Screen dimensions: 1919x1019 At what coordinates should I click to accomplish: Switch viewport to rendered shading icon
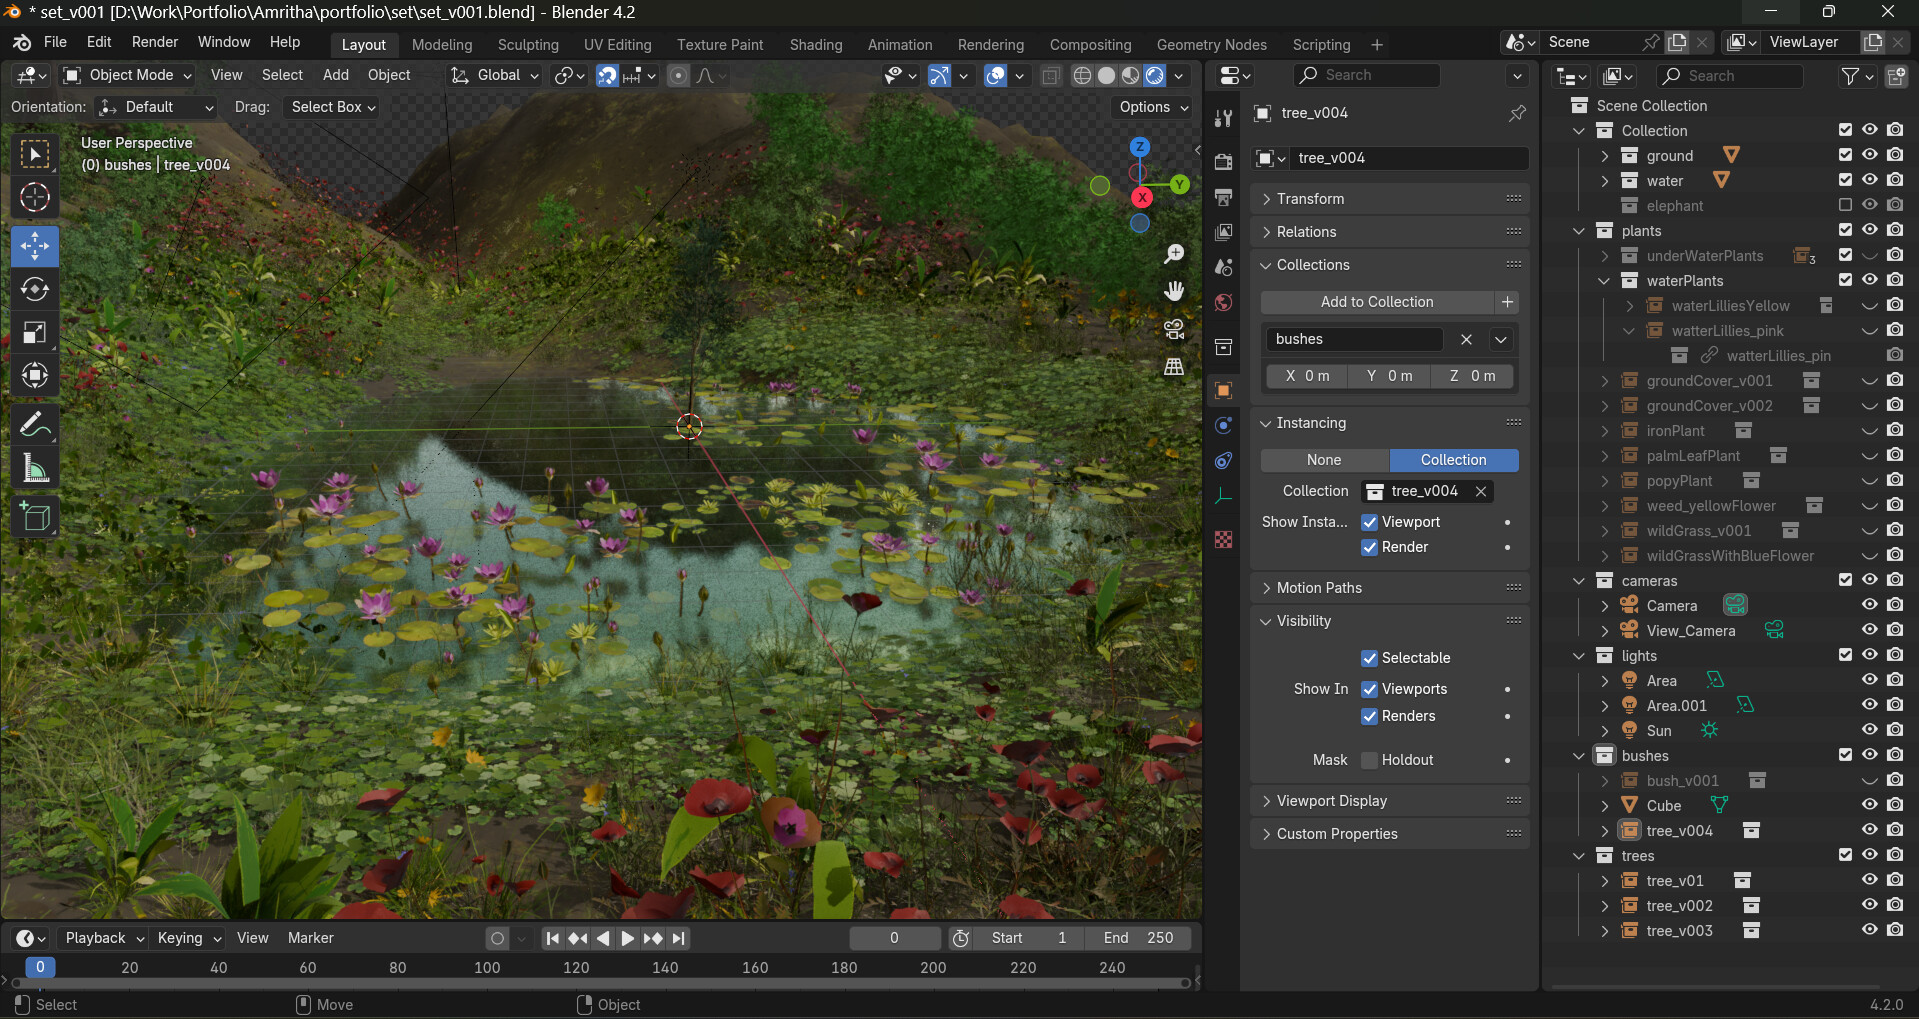click(x=1155, y=75)
